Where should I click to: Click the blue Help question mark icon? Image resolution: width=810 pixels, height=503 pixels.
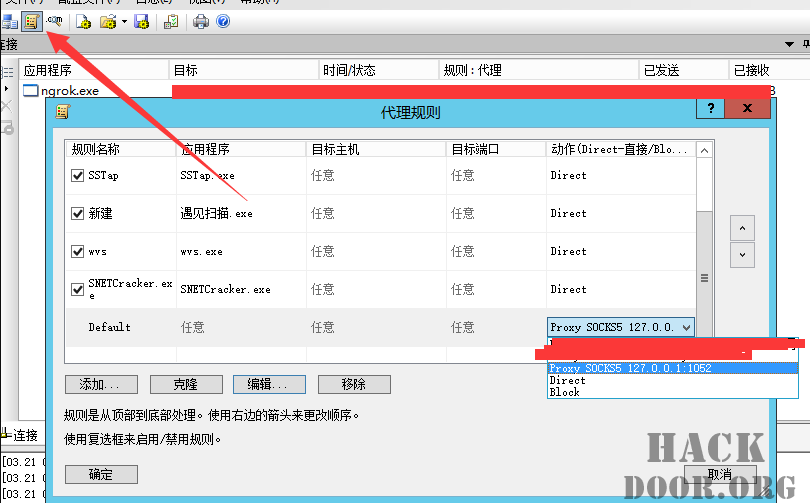pos(223,21)
